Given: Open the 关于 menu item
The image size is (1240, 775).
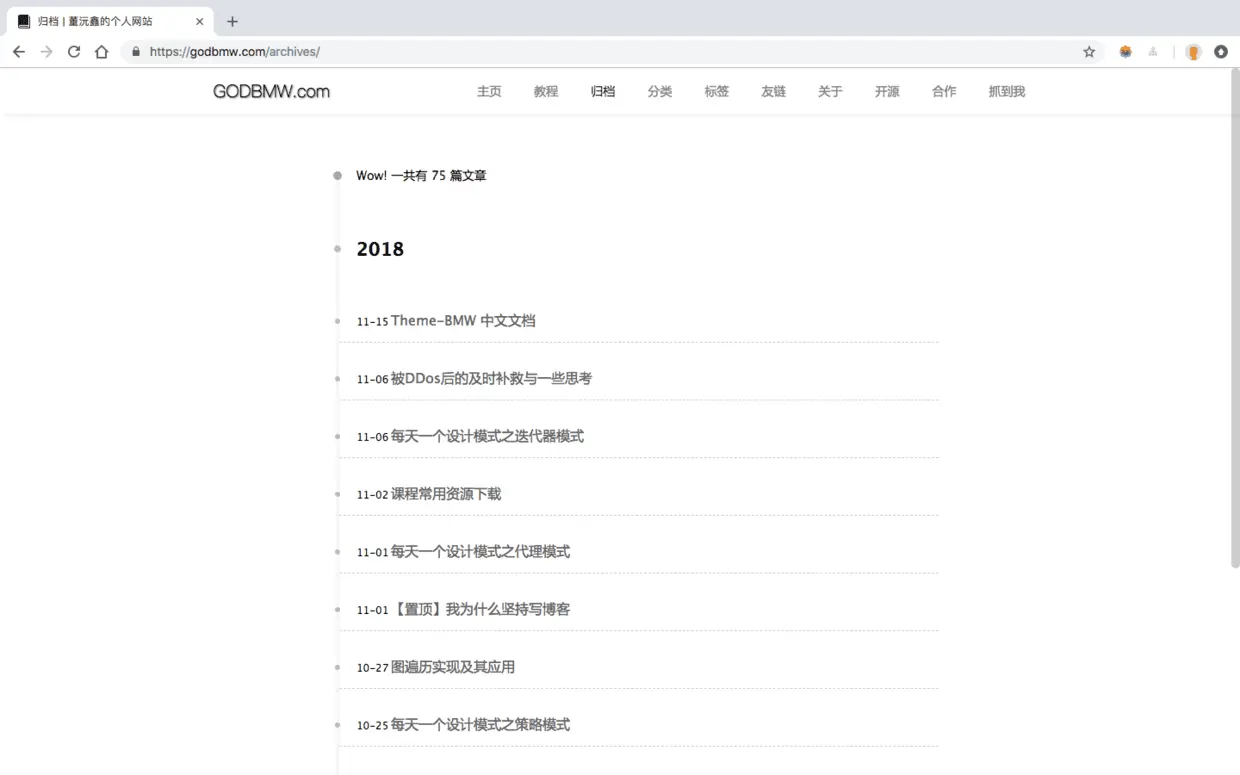Looking at the screenshot, I should (x=831, y=91).
